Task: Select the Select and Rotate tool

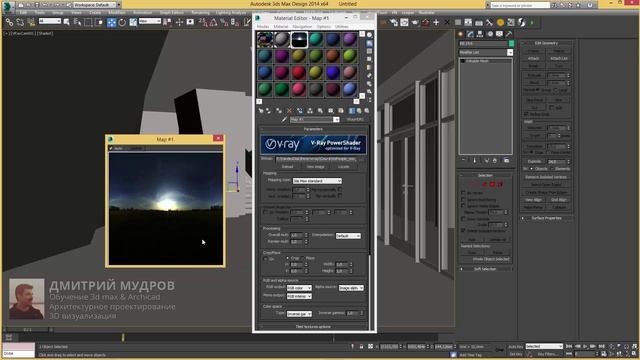Action: (x=122, y=22)
